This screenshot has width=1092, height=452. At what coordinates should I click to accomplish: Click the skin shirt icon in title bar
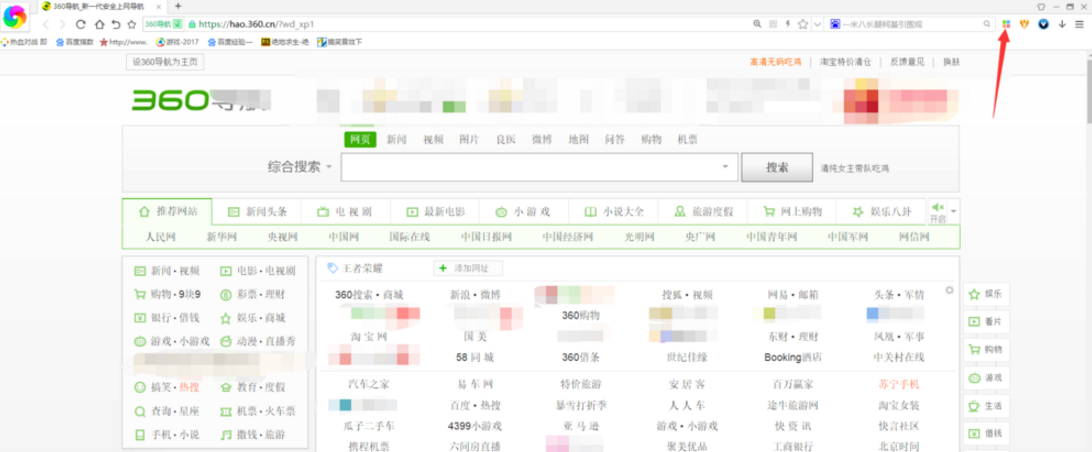[x=1041, y=6]
